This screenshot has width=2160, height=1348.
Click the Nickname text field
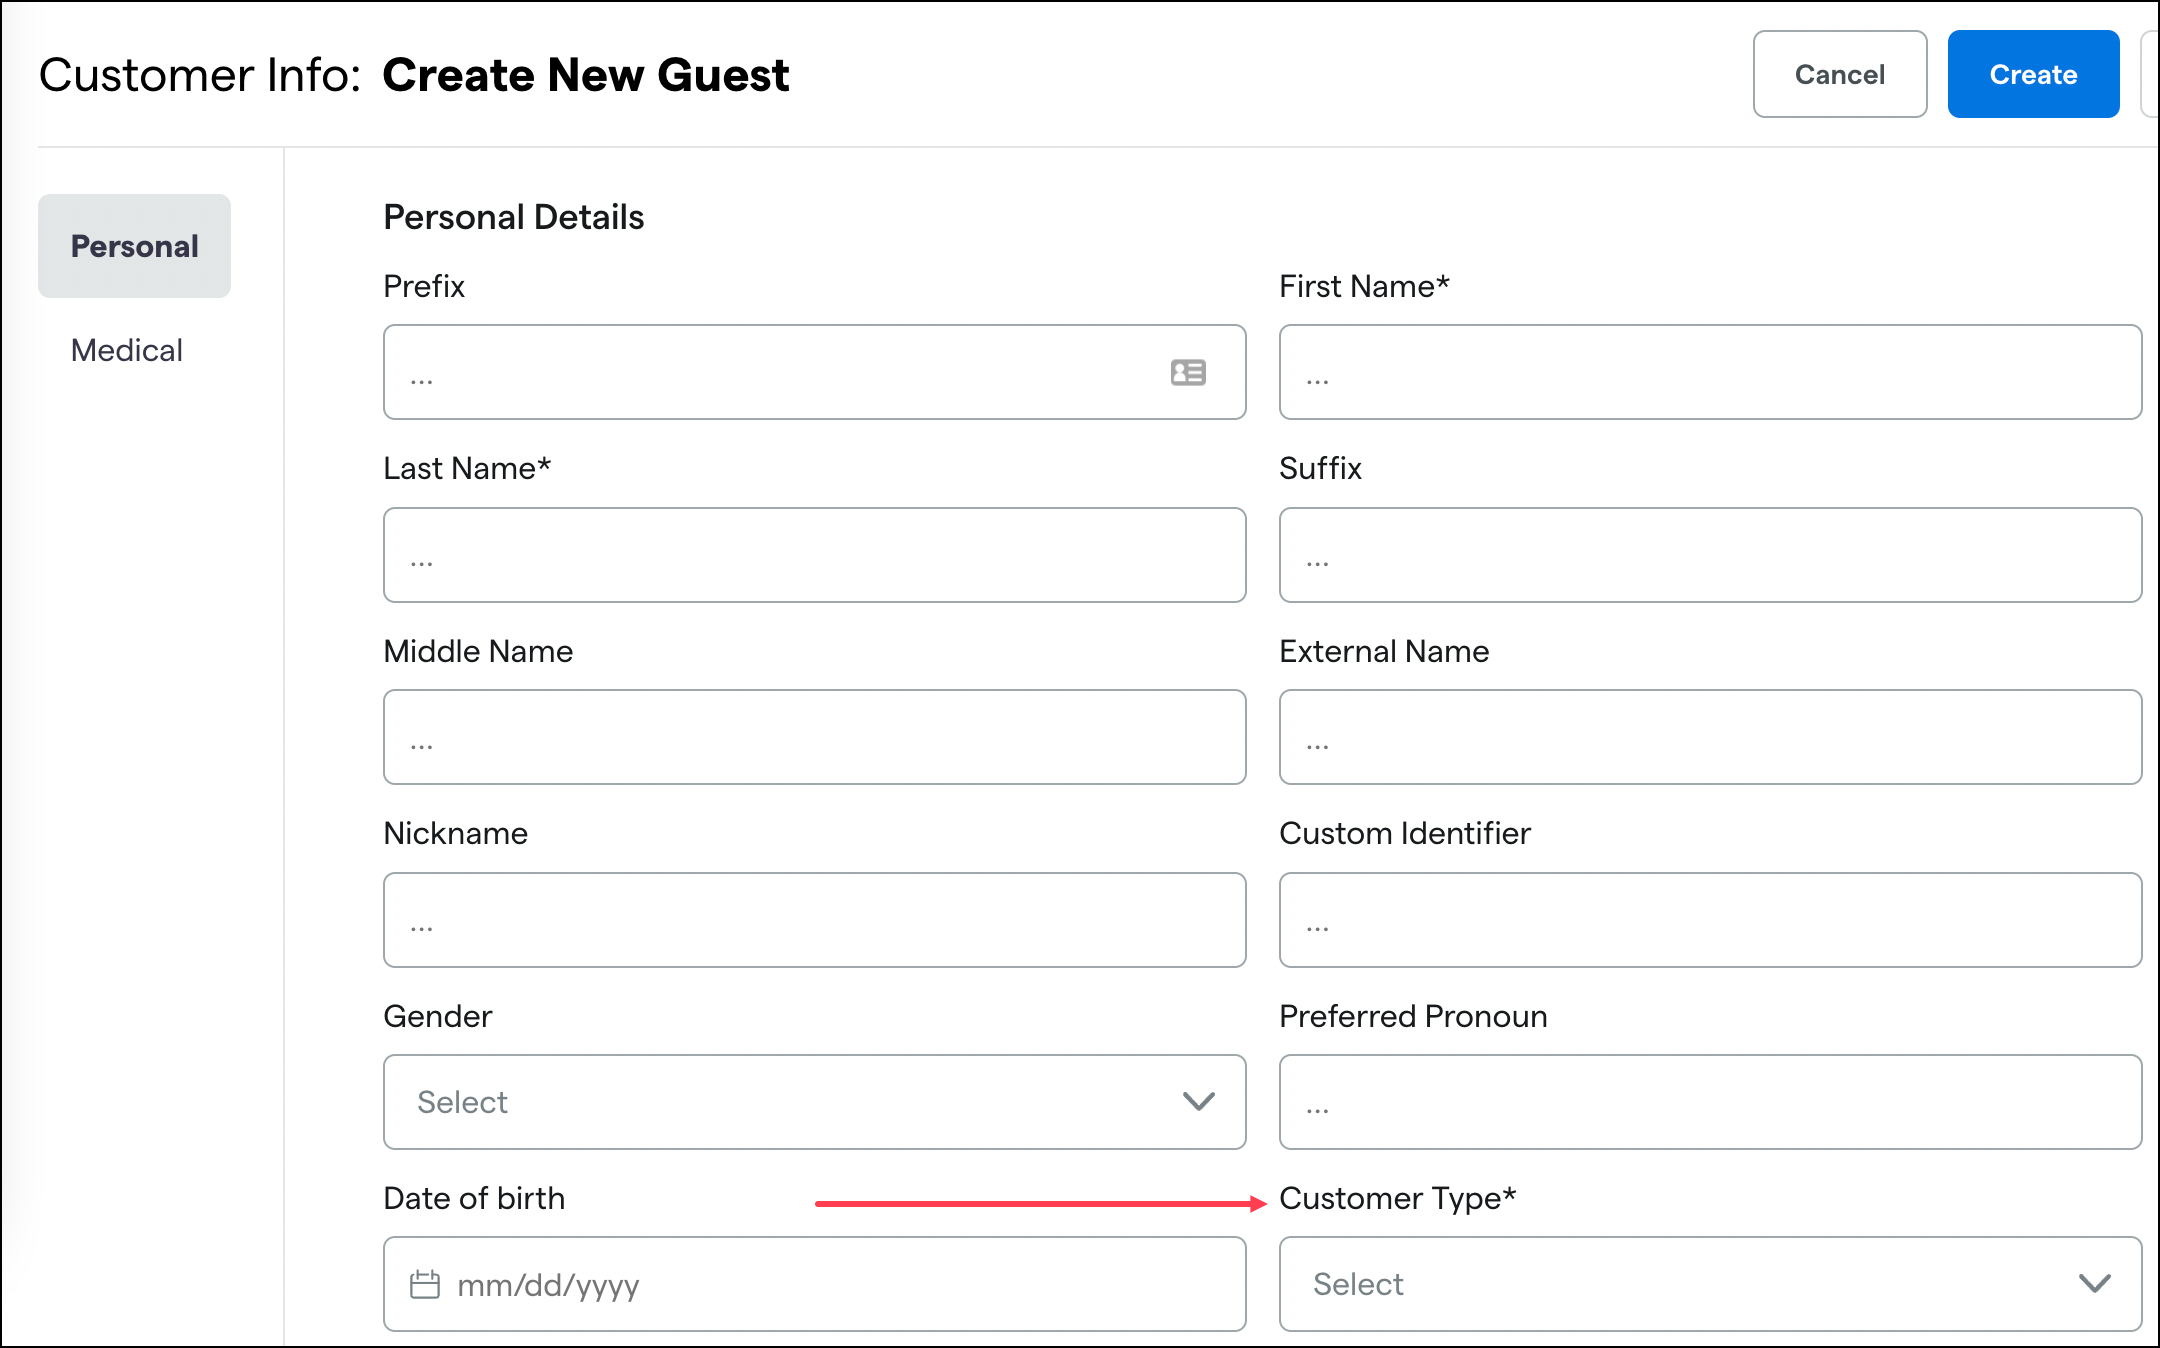814,920
